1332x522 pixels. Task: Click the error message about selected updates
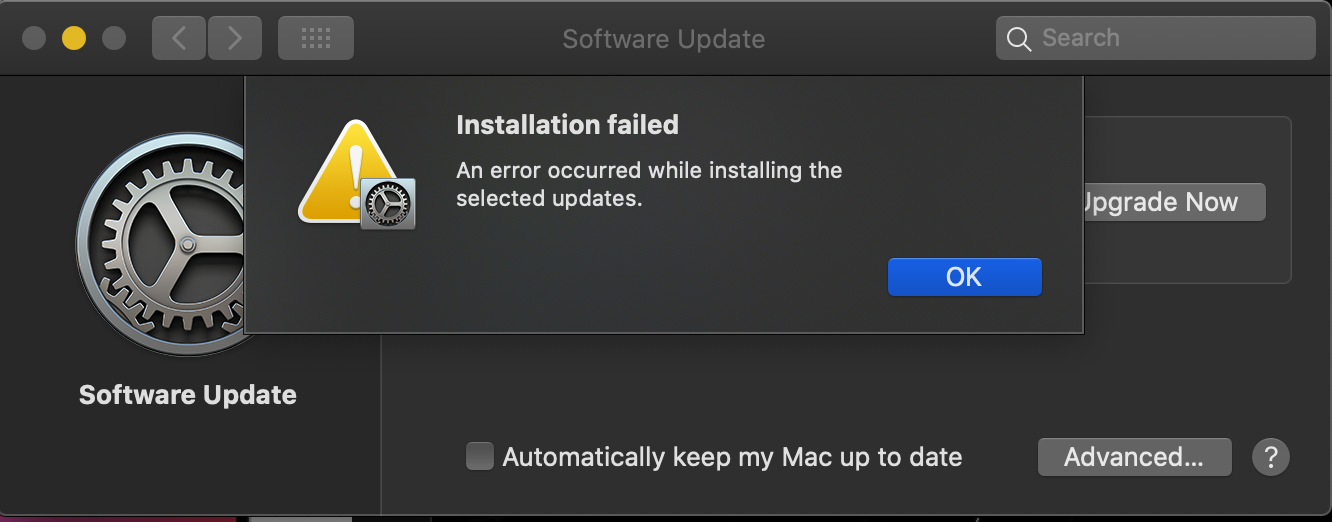click(x=649, y=184)
